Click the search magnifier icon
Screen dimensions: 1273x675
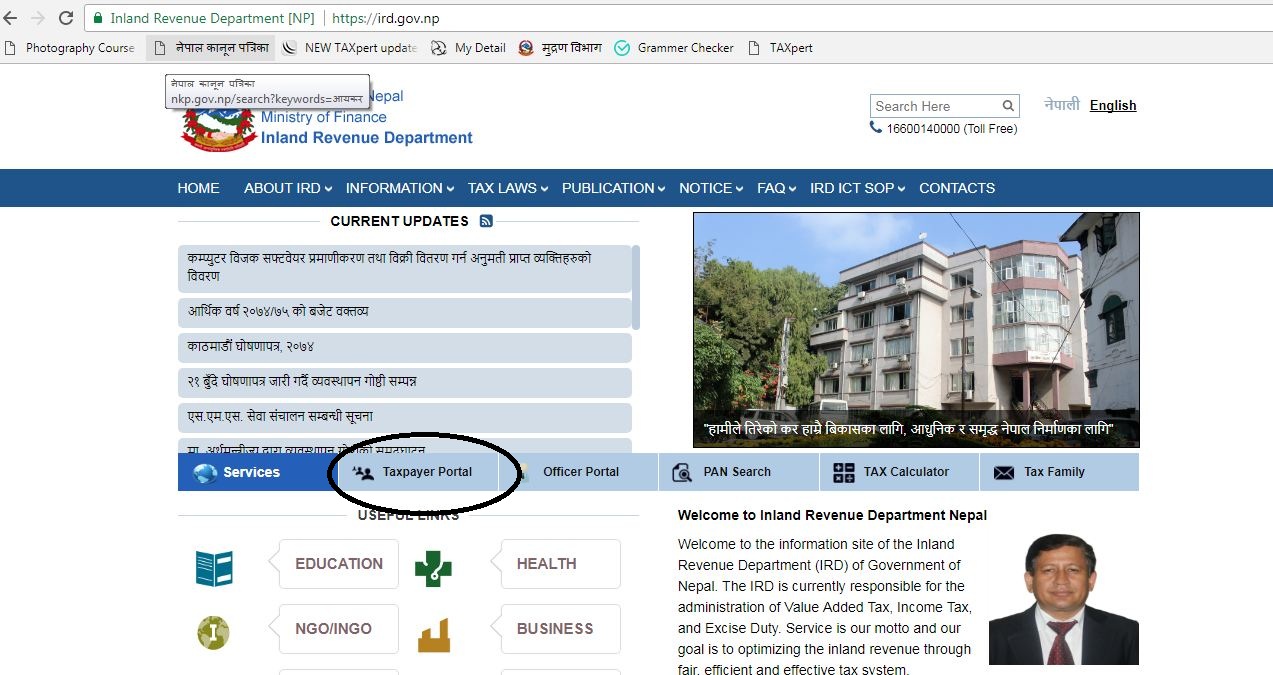(x=1008, y=106)
